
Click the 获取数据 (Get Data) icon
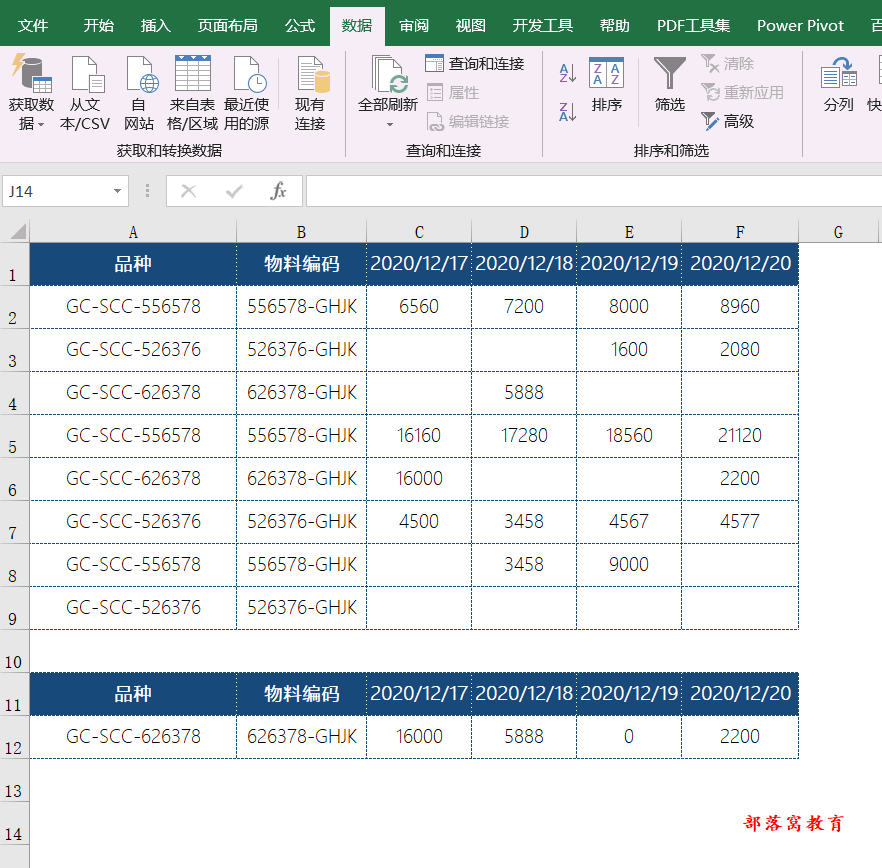(x=32, y=73)
